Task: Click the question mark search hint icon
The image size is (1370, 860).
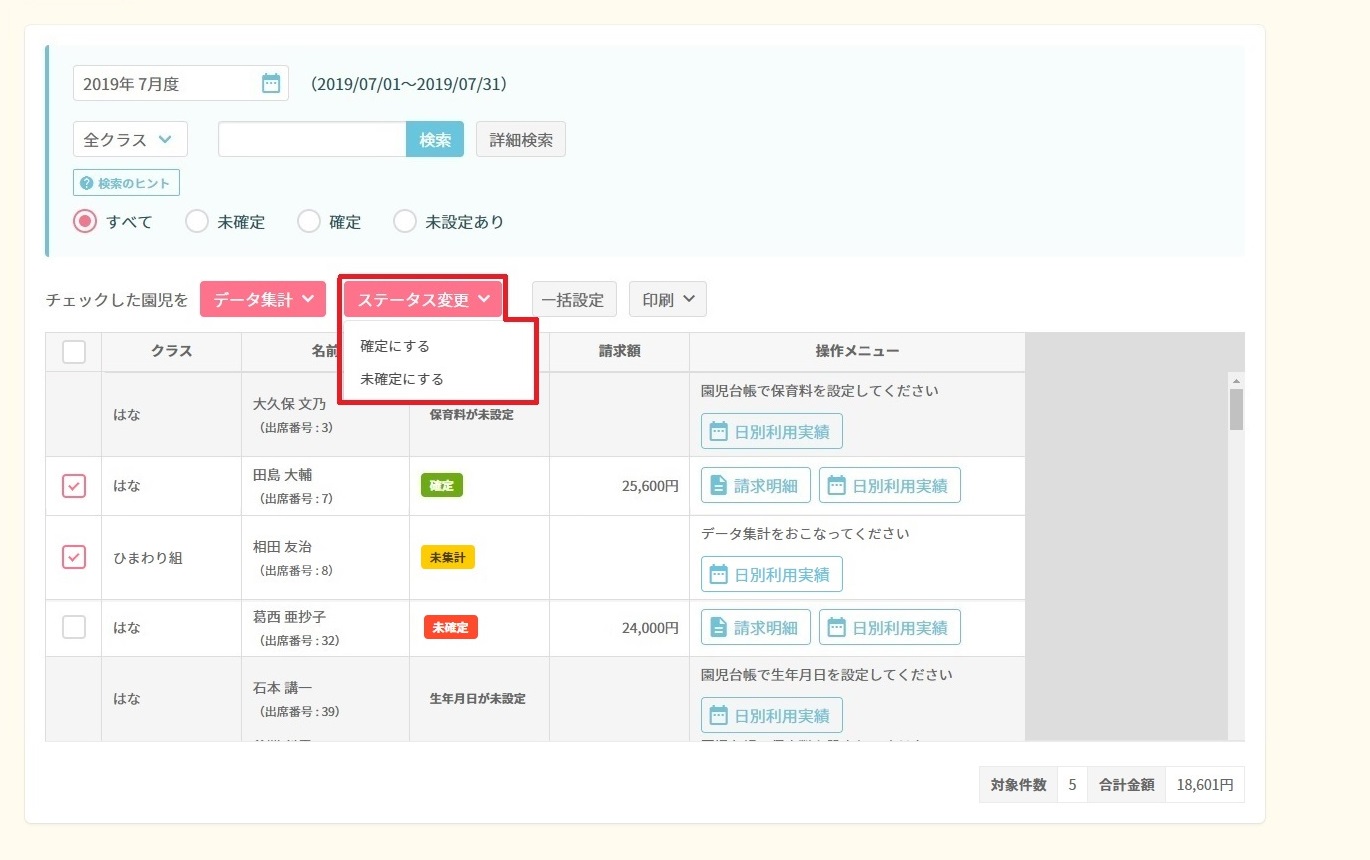Action: 87,183
